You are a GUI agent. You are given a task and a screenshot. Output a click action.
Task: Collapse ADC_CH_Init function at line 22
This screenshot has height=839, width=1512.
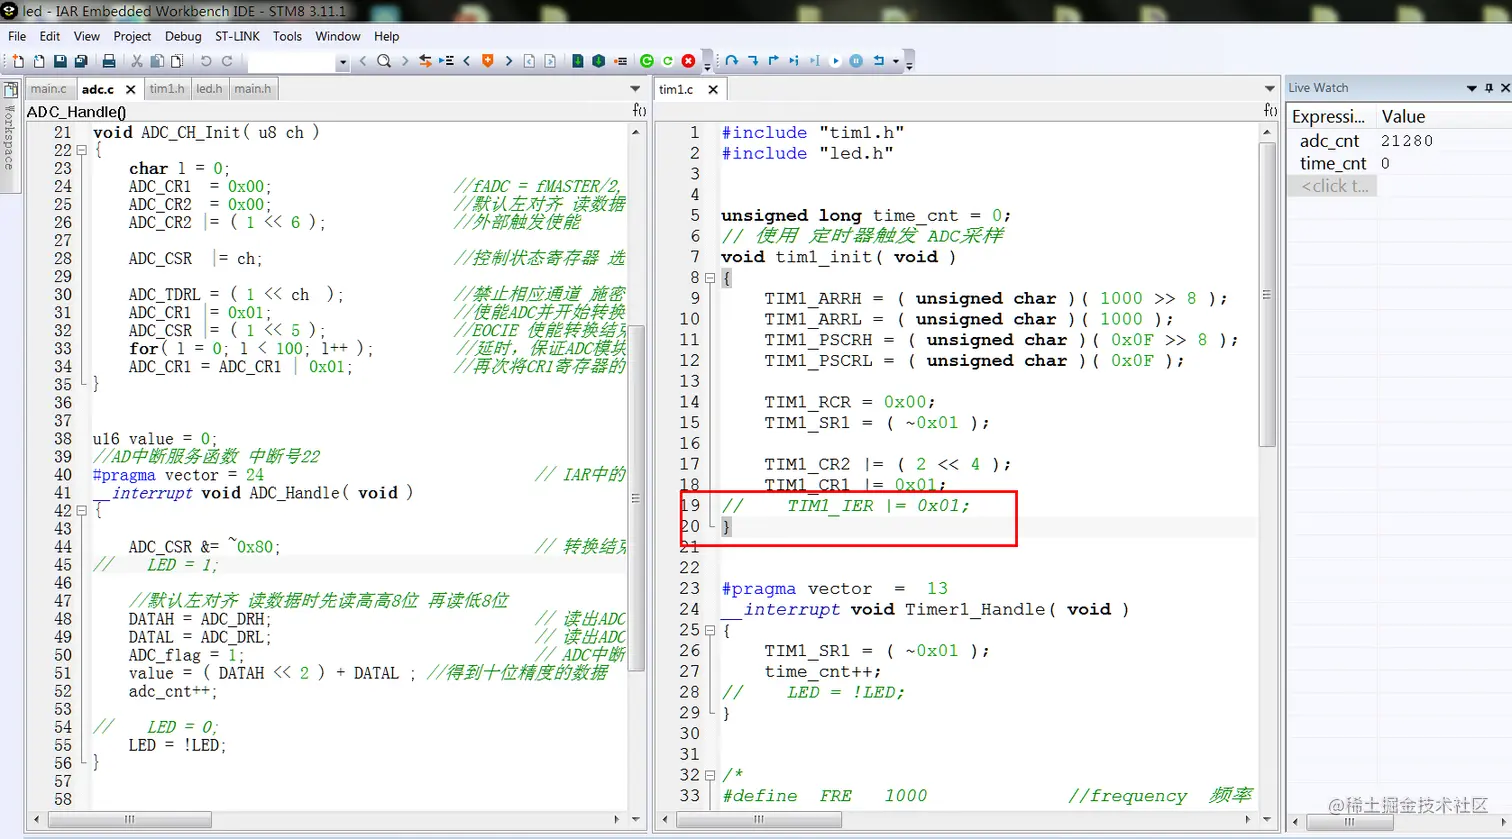click(82, 150)
